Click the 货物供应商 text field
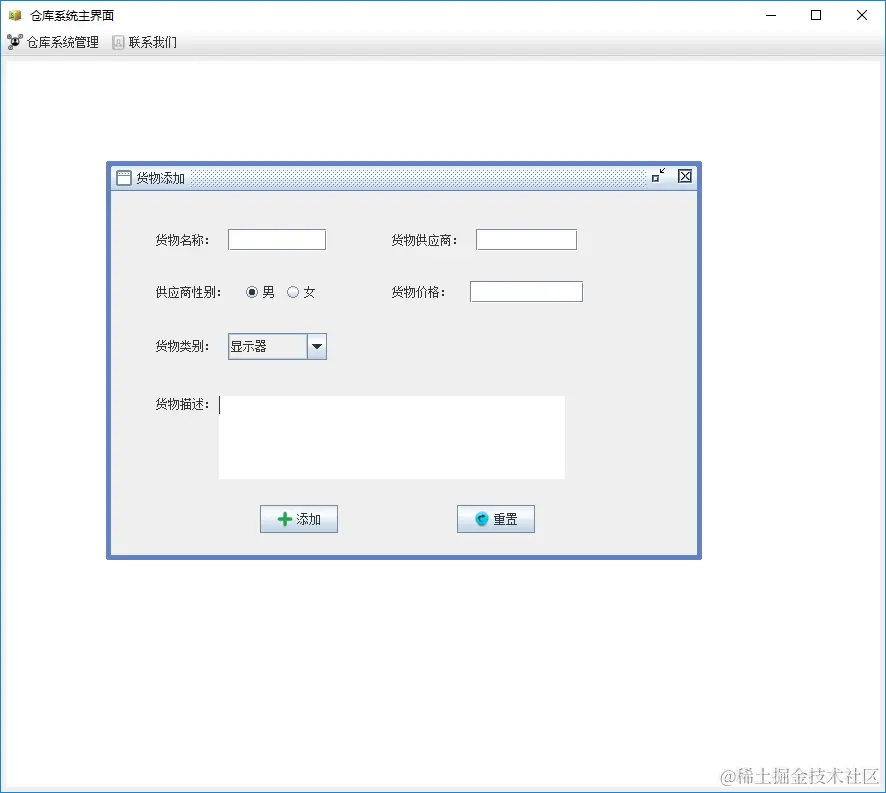This screenshot has width=886, height=793. click(526, 240)
